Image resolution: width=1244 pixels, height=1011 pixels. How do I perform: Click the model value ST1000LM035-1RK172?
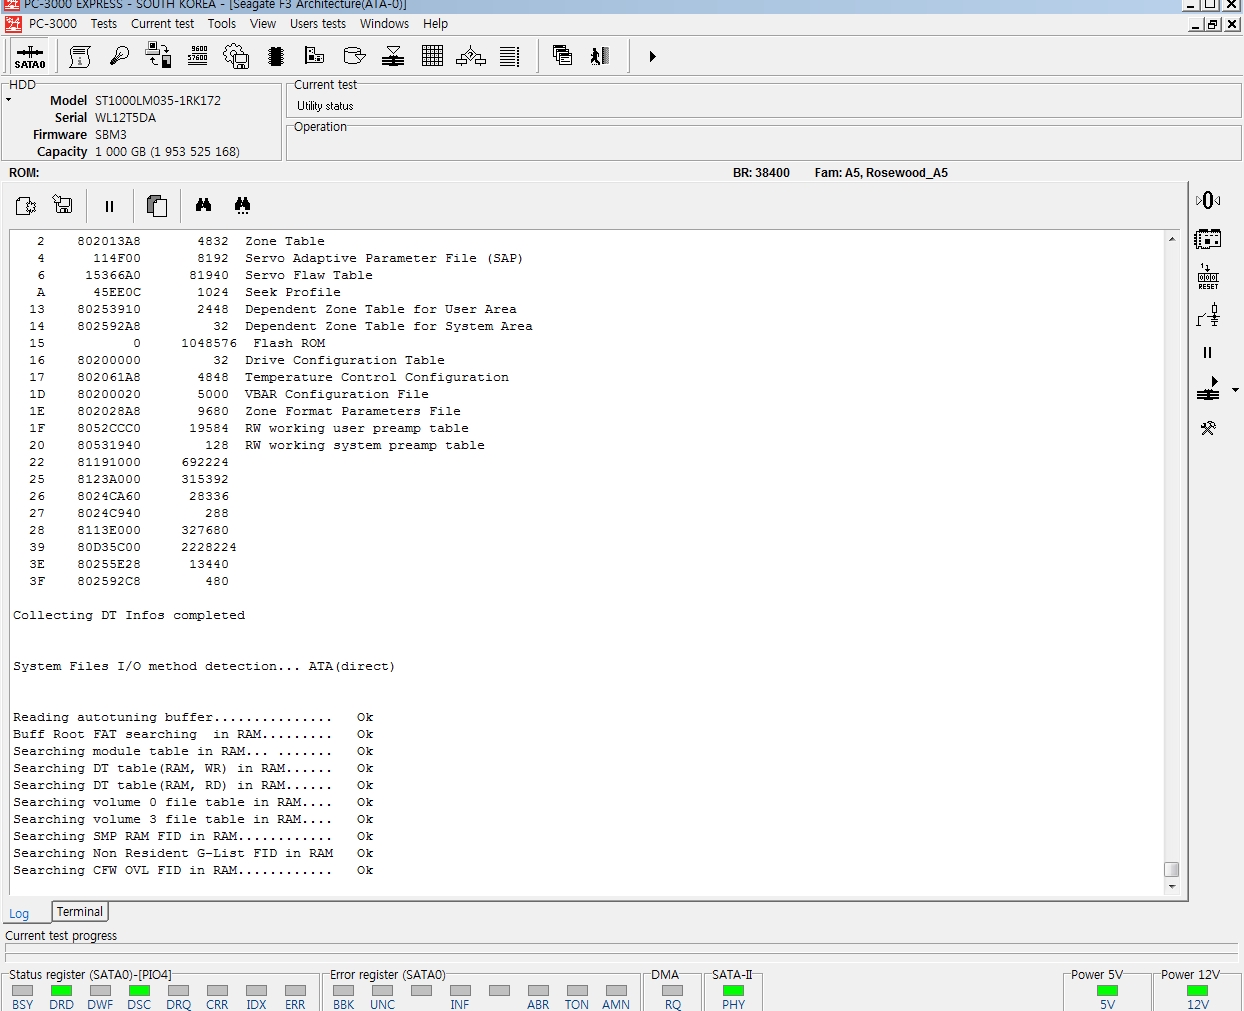pyautogui.click(x=158, y=101)
